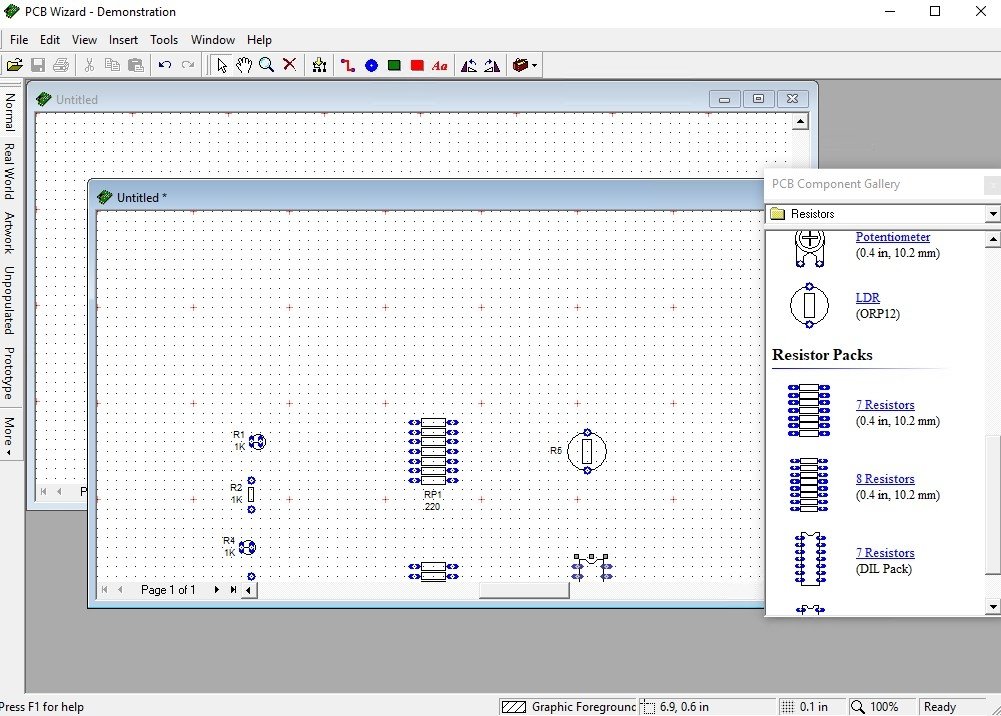1001x716 pixels.
Task: Click the gallery vertical scrollbar thumb
Action: tap(993, 505)
